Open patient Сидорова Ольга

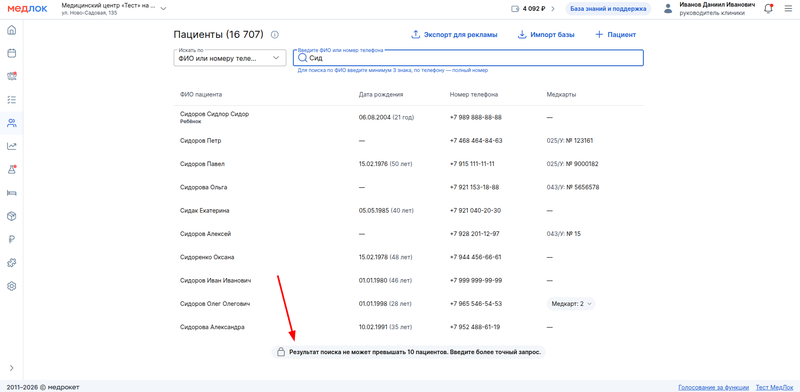tap(204, 187)
